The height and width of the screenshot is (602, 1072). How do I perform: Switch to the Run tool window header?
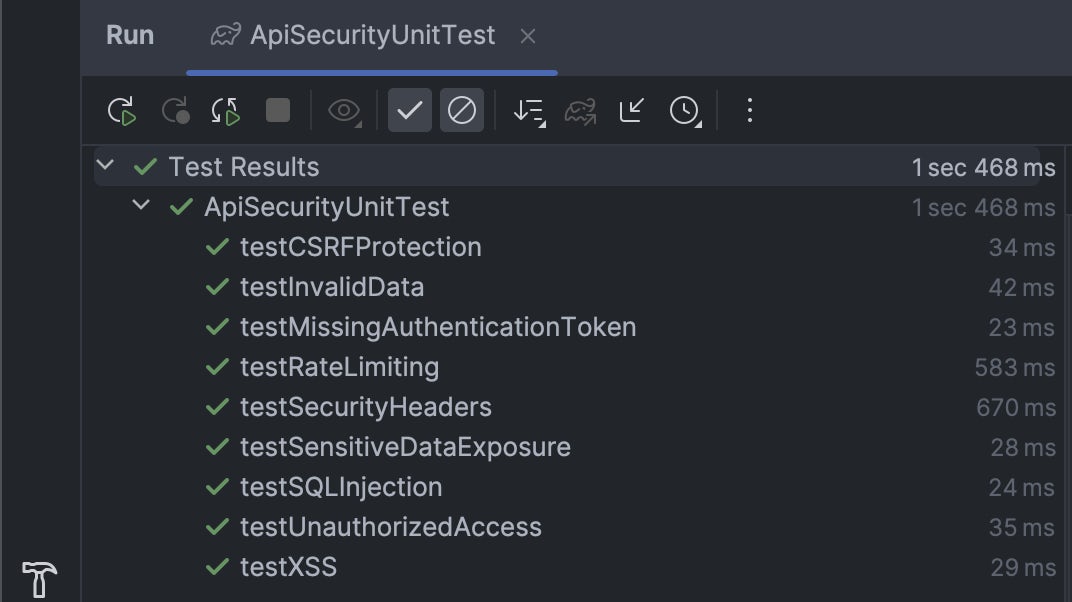(x=130, y=35)
